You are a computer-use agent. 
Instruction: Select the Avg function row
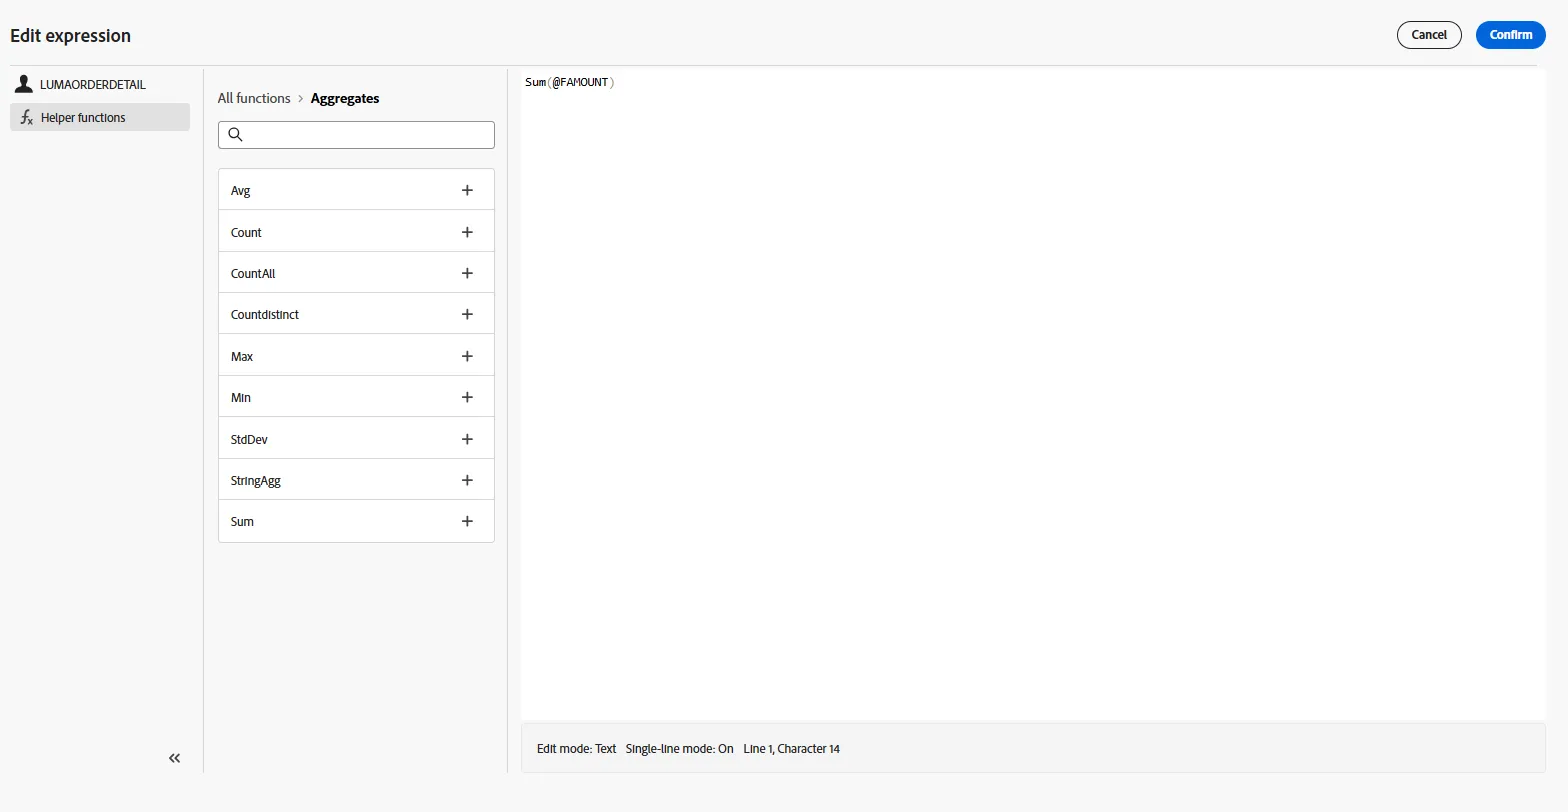[356, 190]
